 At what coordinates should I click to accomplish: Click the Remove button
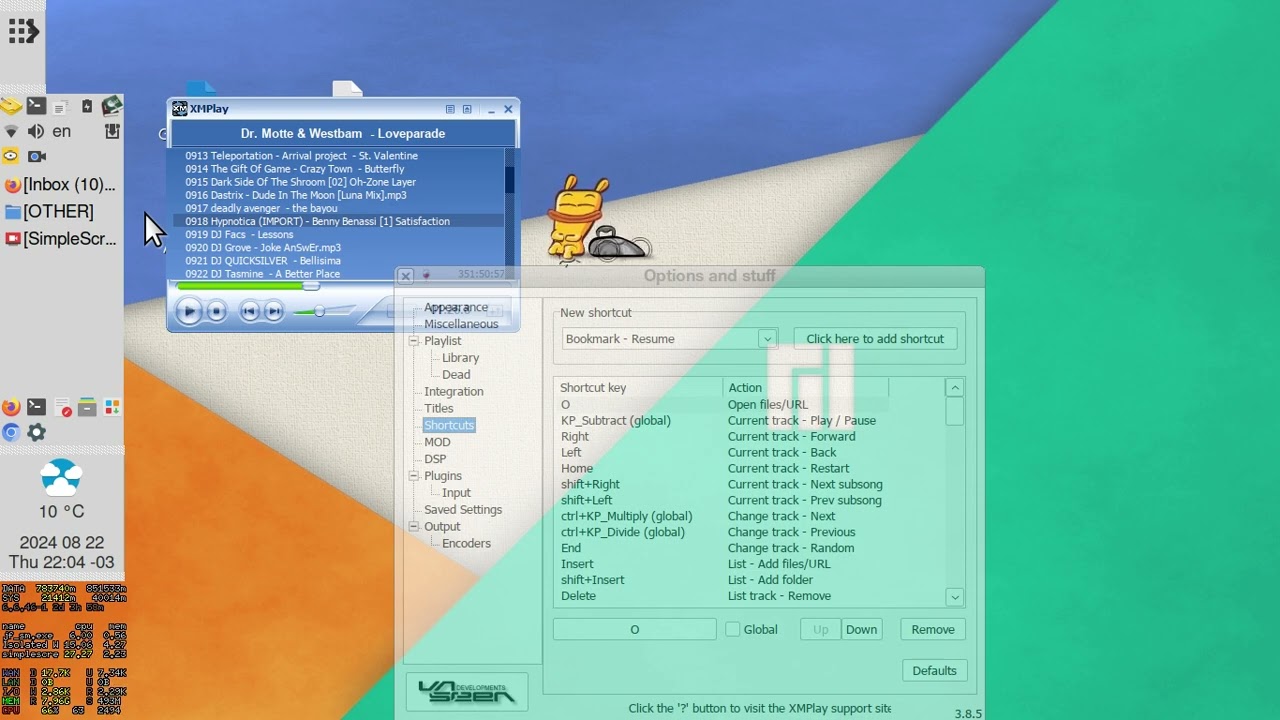[933, 629]
